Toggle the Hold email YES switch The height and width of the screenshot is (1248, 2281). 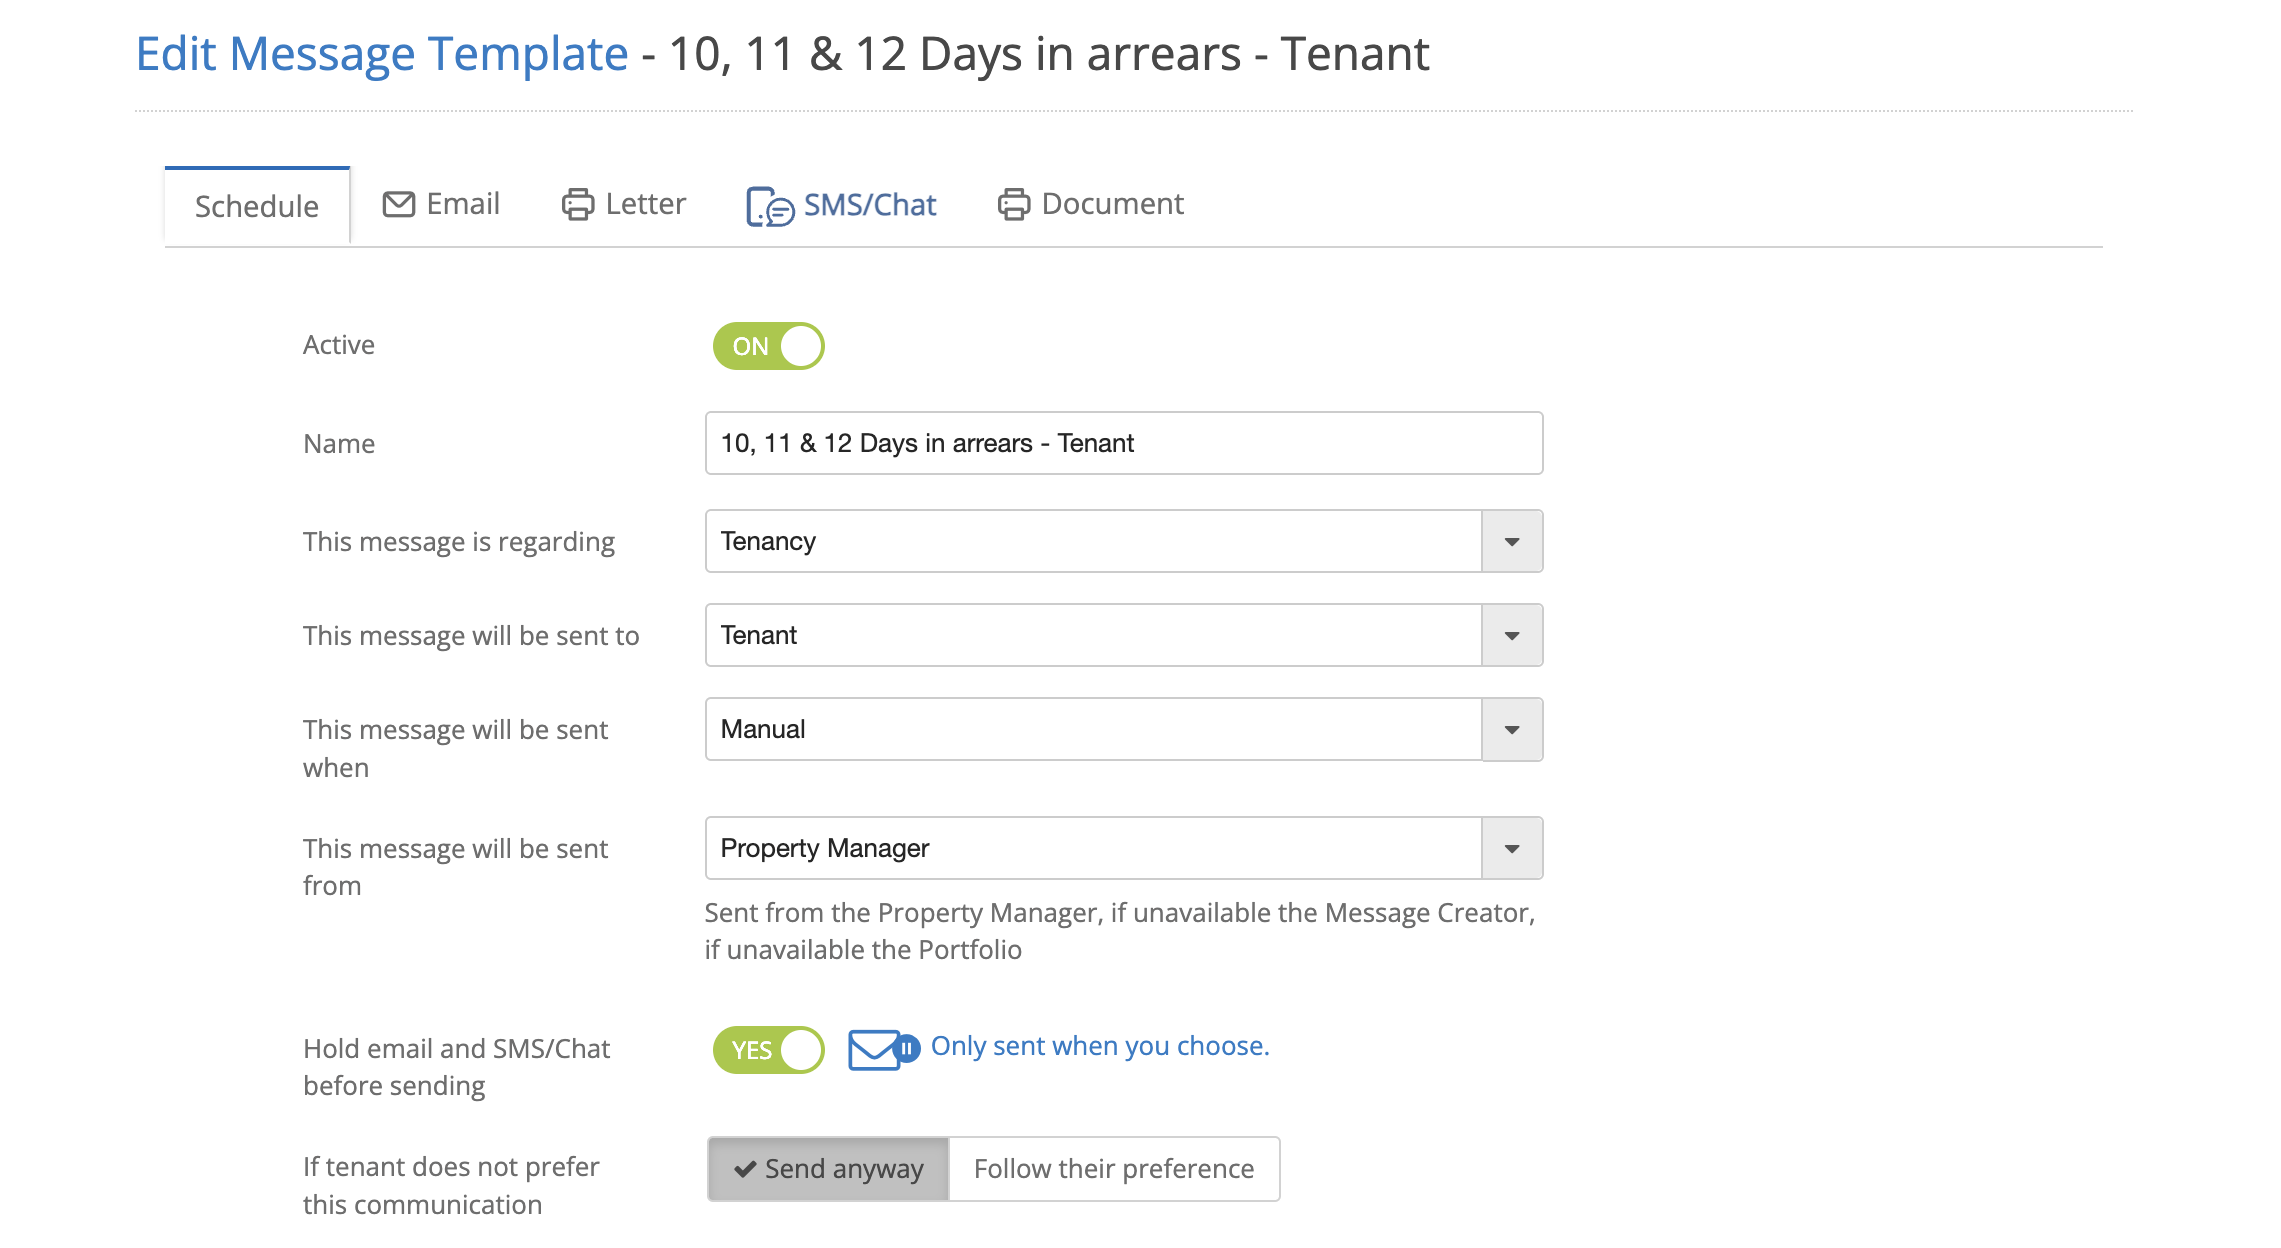point(768,1050)
